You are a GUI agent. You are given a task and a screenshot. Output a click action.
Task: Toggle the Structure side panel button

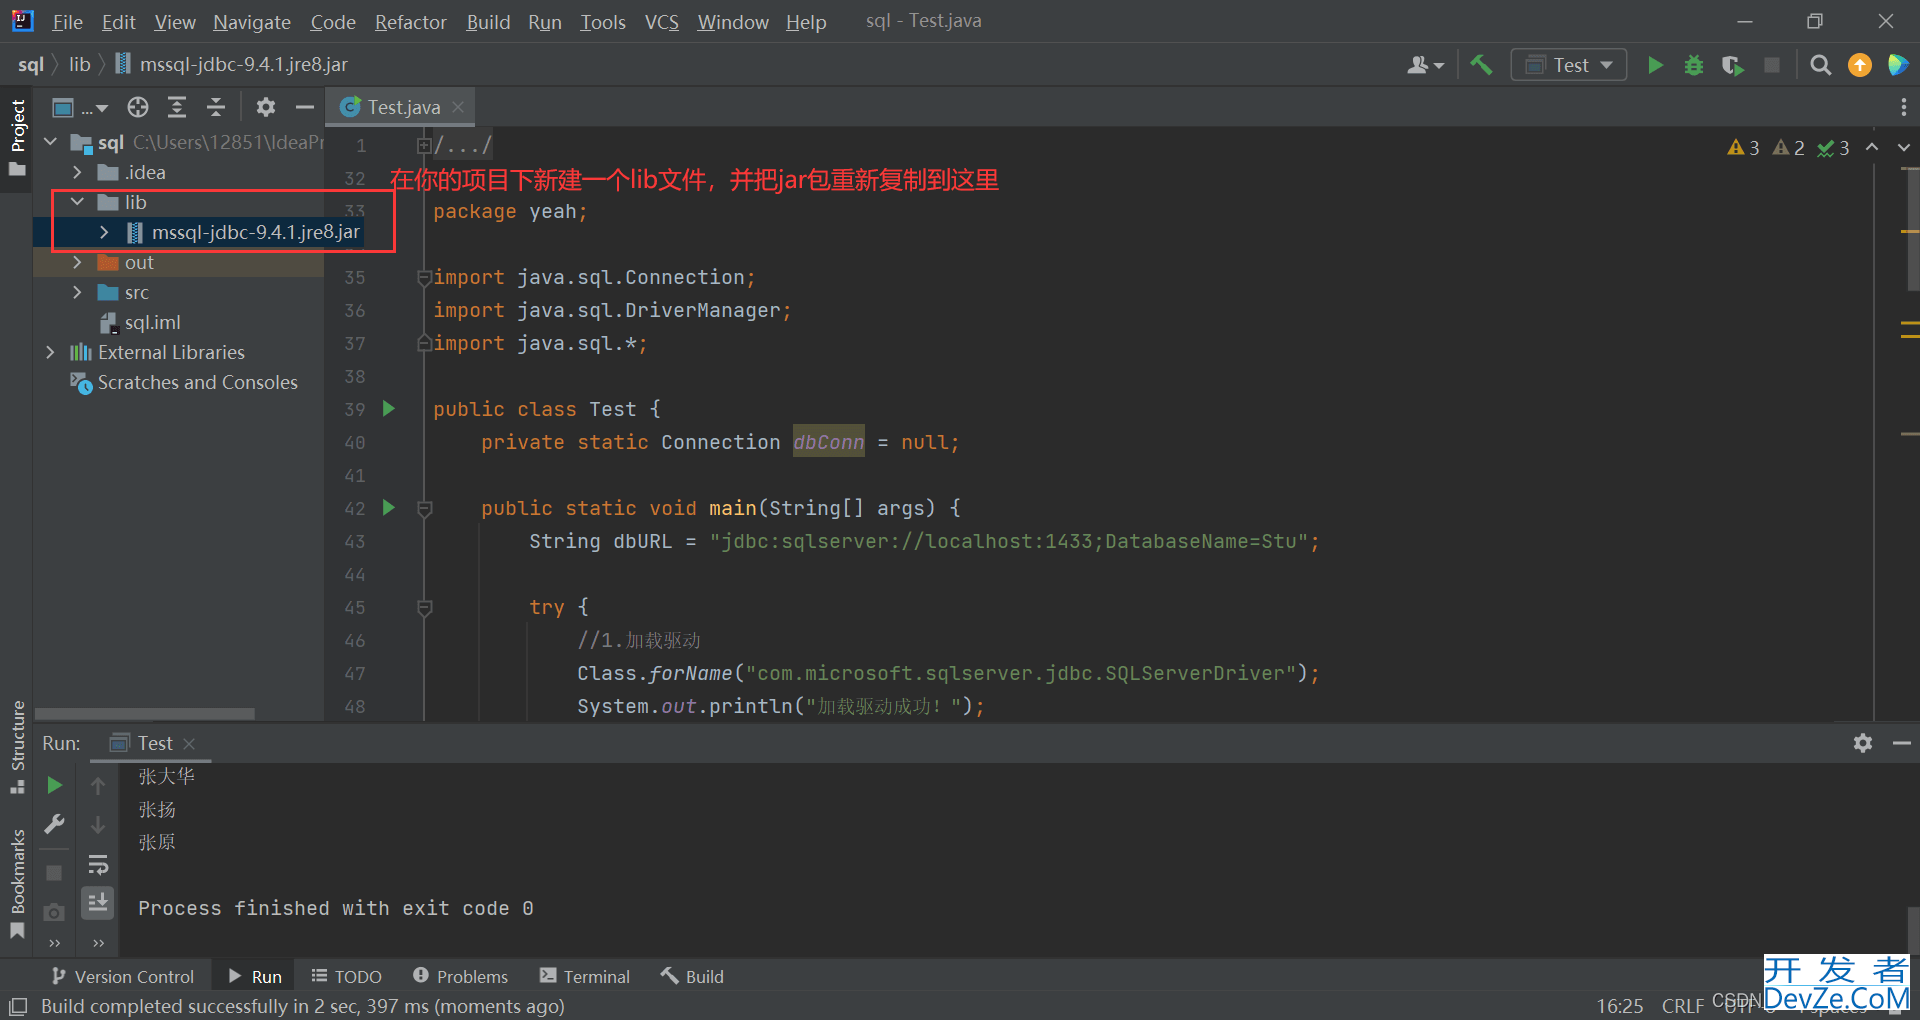coord(17,747)
